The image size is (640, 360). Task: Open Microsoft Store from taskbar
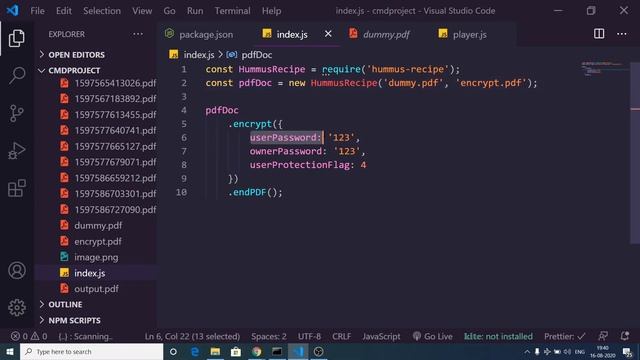236,351
